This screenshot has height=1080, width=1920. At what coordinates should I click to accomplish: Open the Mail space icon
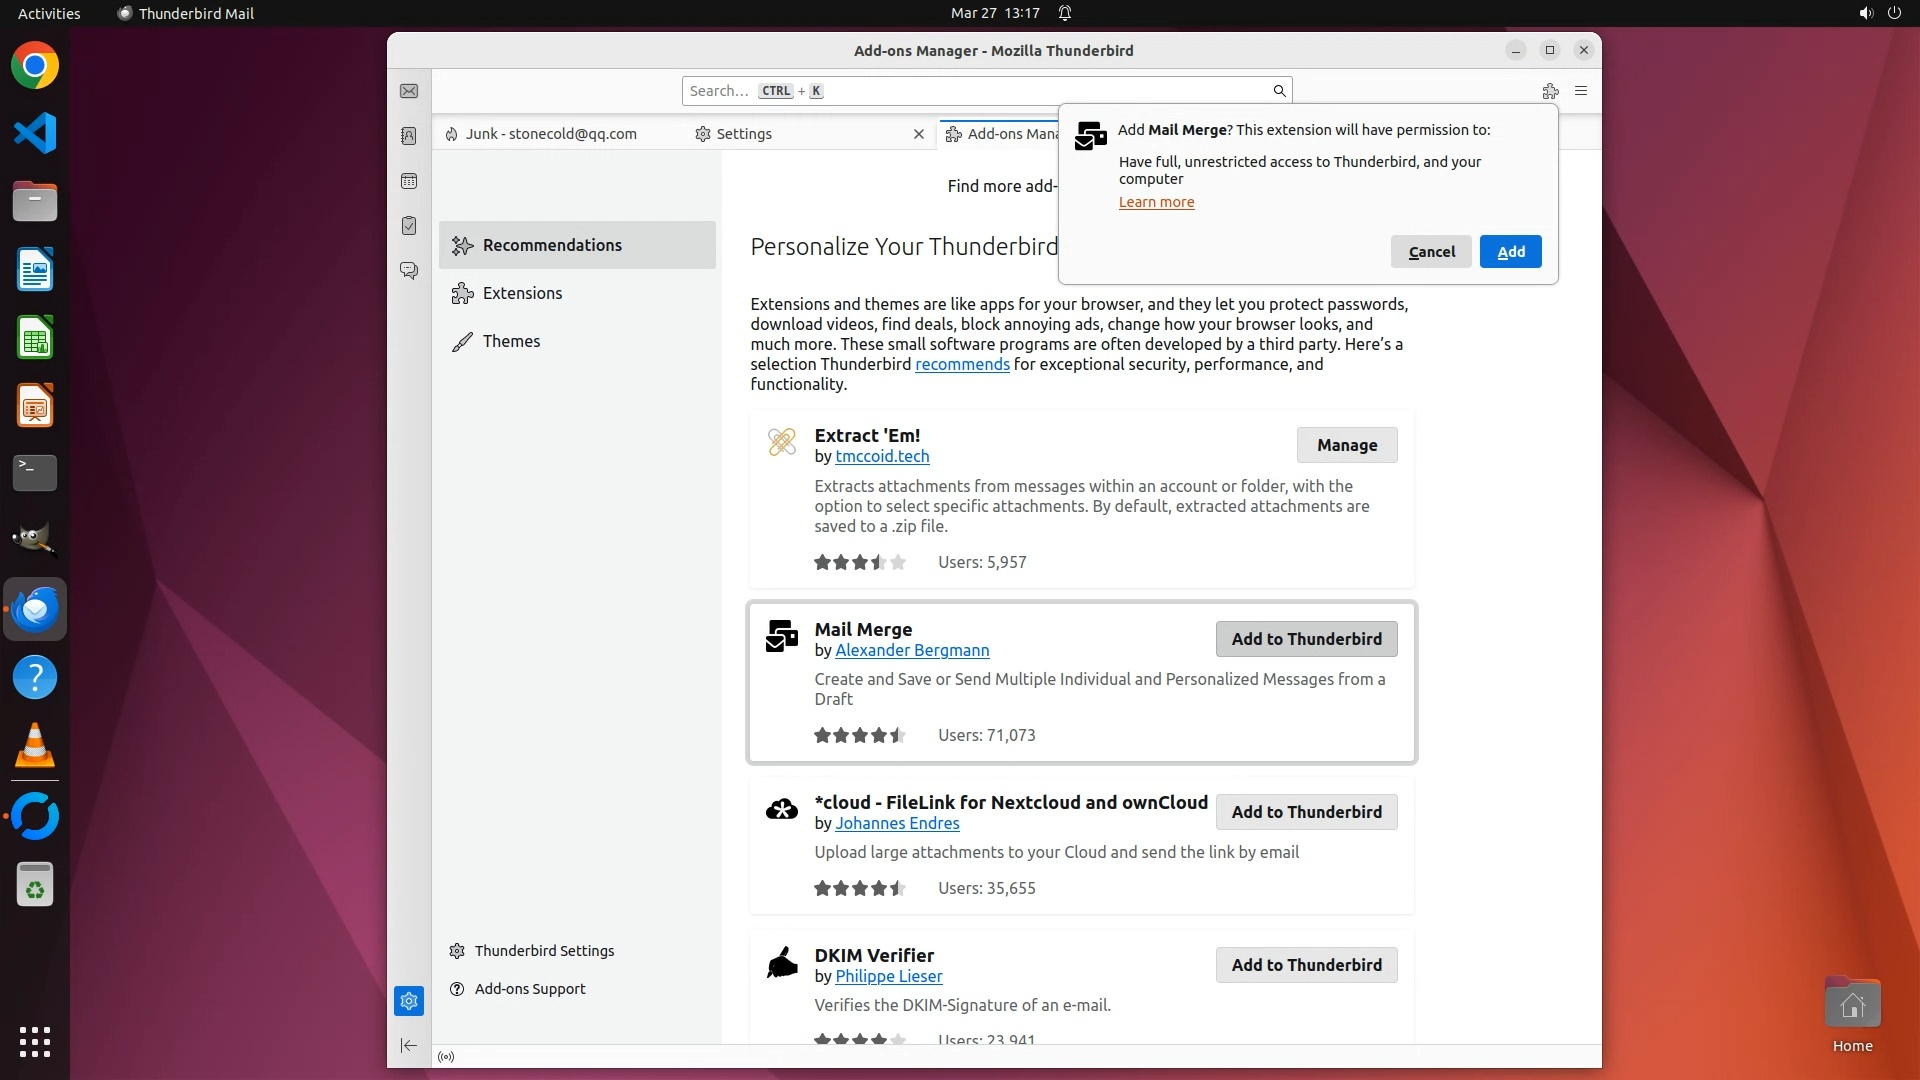(409, 91)
